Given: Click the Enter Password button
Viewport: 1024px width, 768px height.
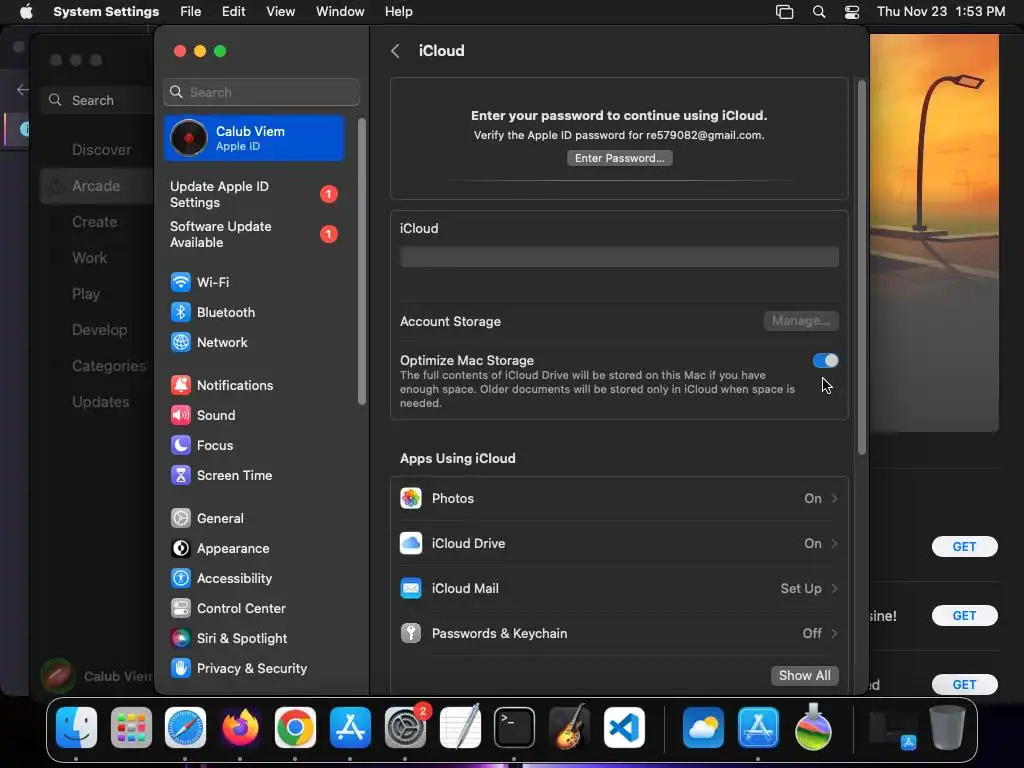Looking at the screenshot, I should tap(620, 158).
